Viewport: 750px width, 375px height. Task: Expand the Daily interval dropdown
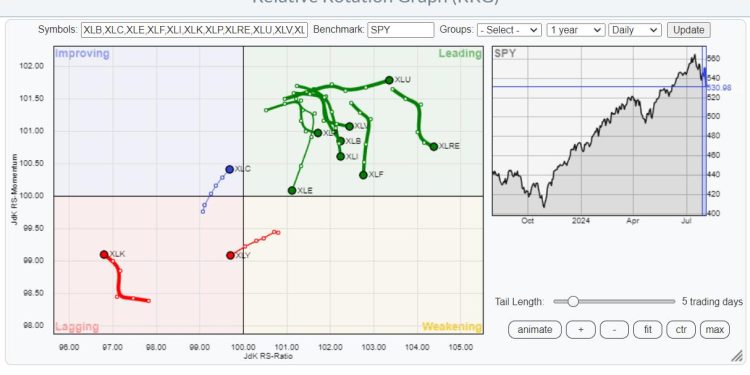pos(635,30)
